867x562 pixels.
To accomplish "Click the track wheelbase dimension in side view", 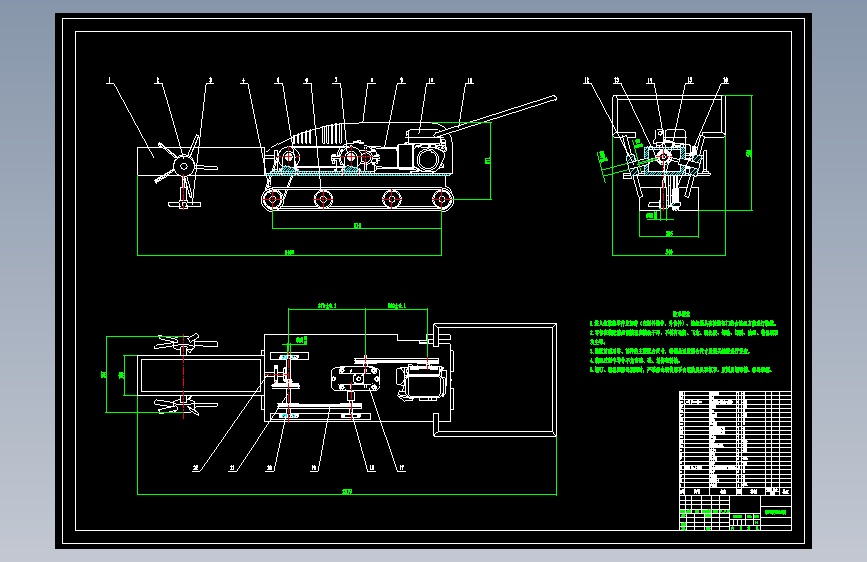I will tap(357, 226).
